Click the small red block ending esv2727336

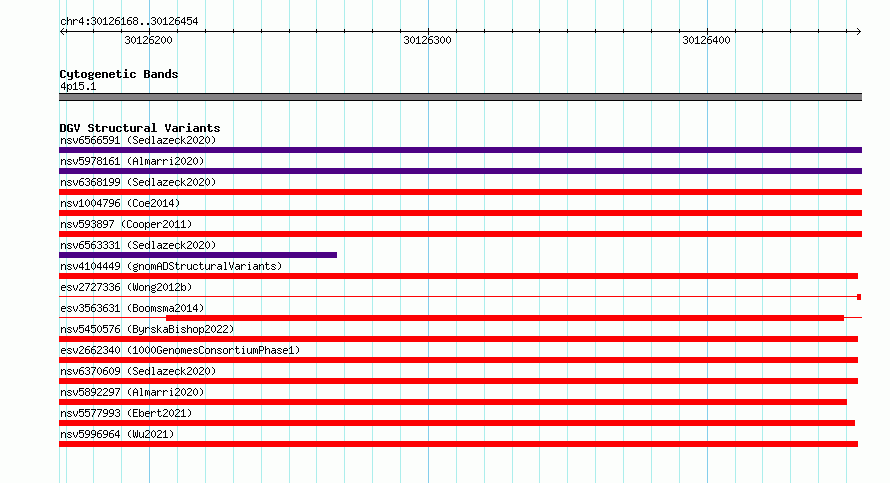tap(859, 297)
